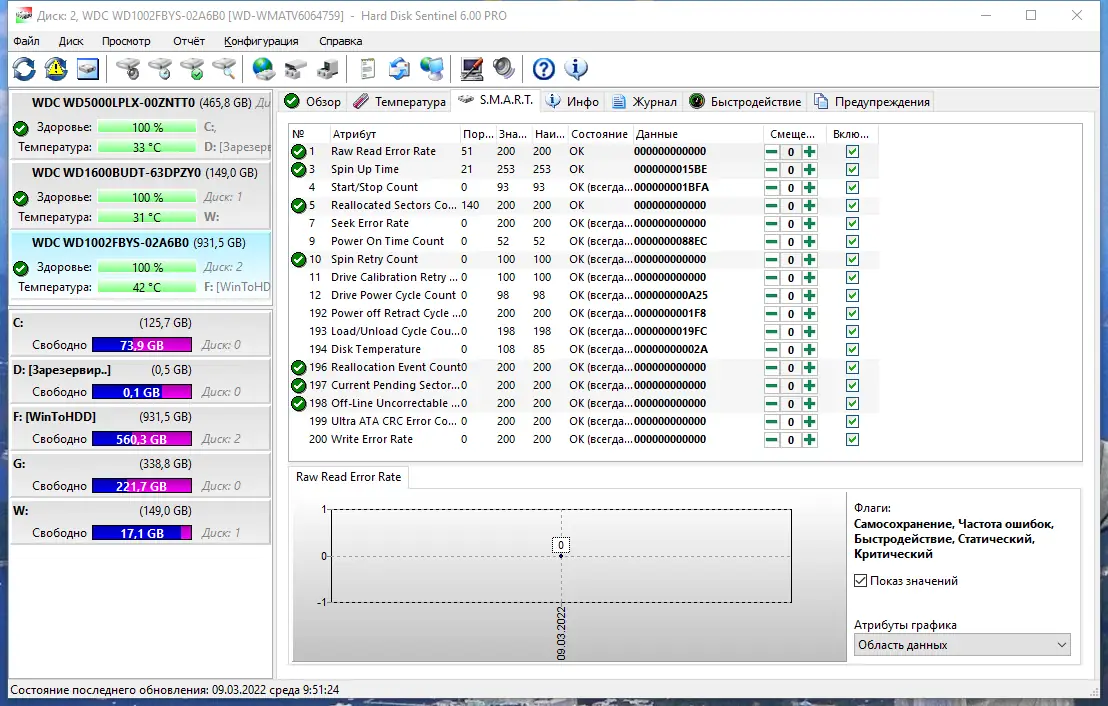
Task: Open the Атрибуты графика dropdown
Action: coord(962,645)
